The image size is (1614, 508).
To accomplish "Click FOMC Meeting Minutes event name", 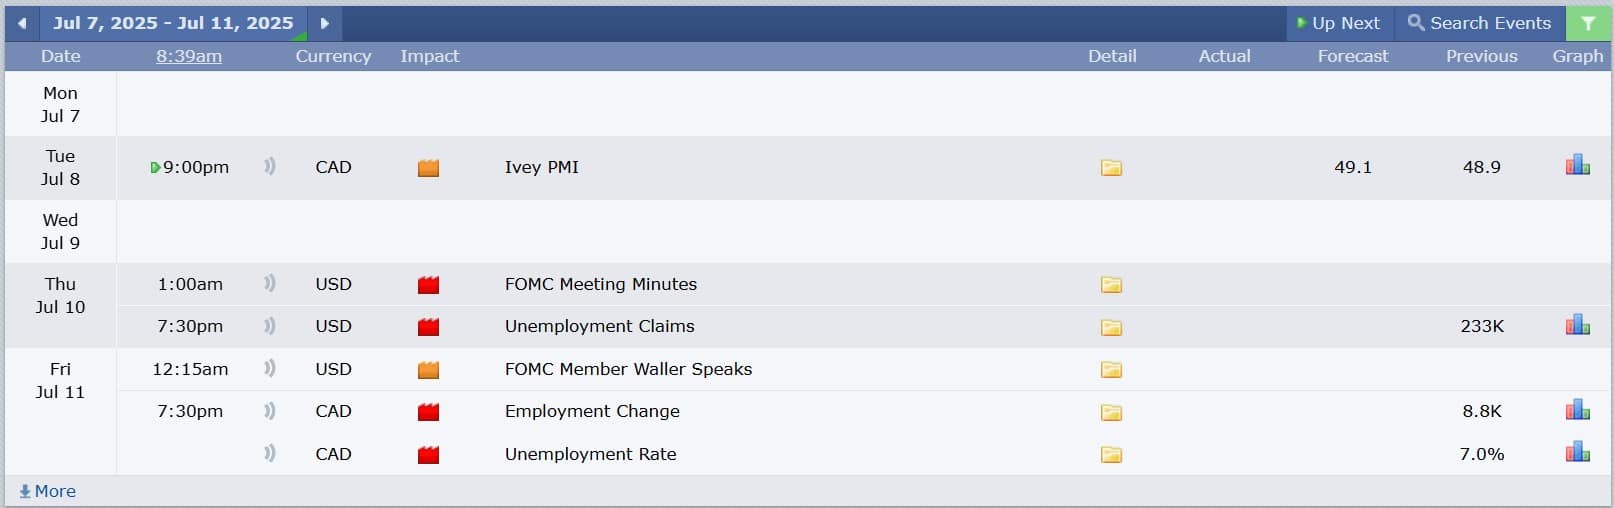I will tap(601, 284).
